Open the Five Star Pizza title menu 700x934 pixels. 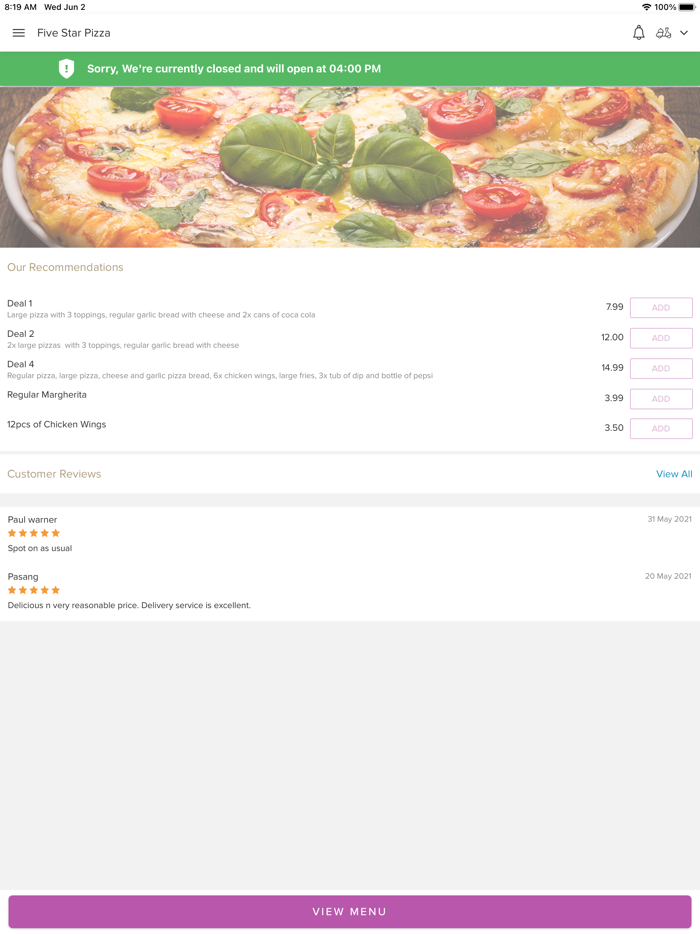tap(73, 32)
